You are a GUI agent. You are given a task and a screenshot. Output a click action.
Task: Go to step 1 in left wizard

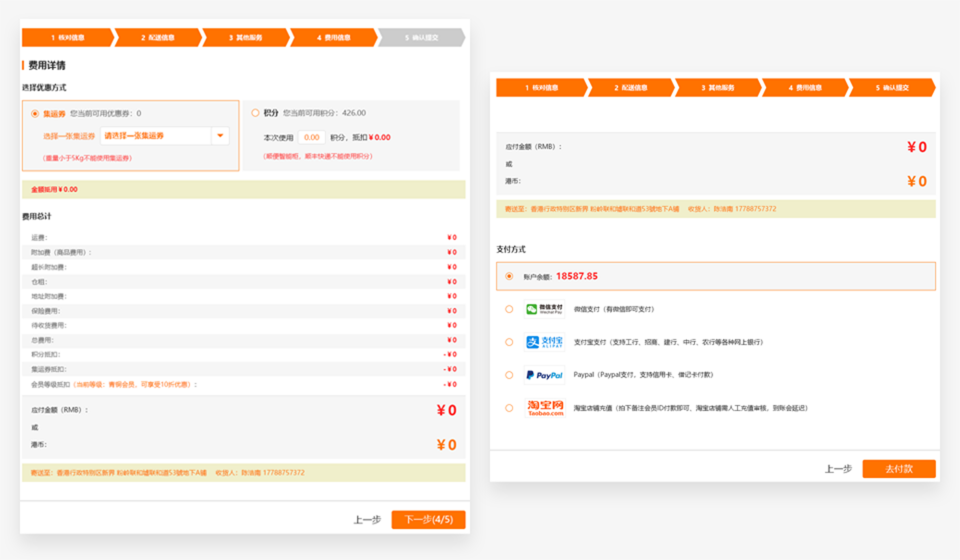point(66,37)
